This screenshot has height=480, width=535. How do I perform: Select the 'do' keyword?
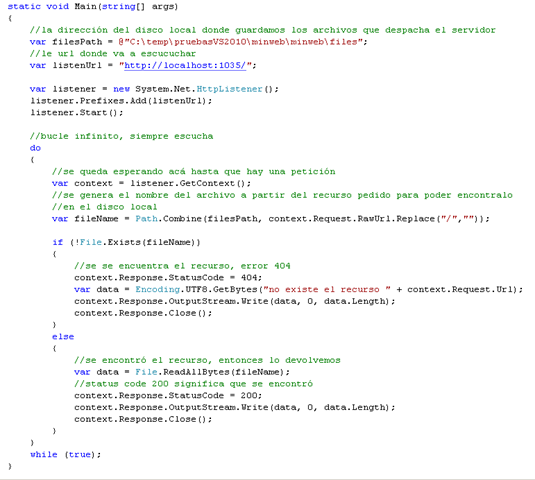point(35,148)
